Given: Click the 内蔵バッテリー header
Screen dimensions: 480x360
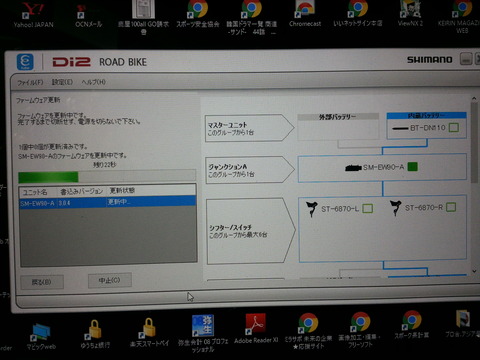Looking at the screenshot, I should 426,116.
